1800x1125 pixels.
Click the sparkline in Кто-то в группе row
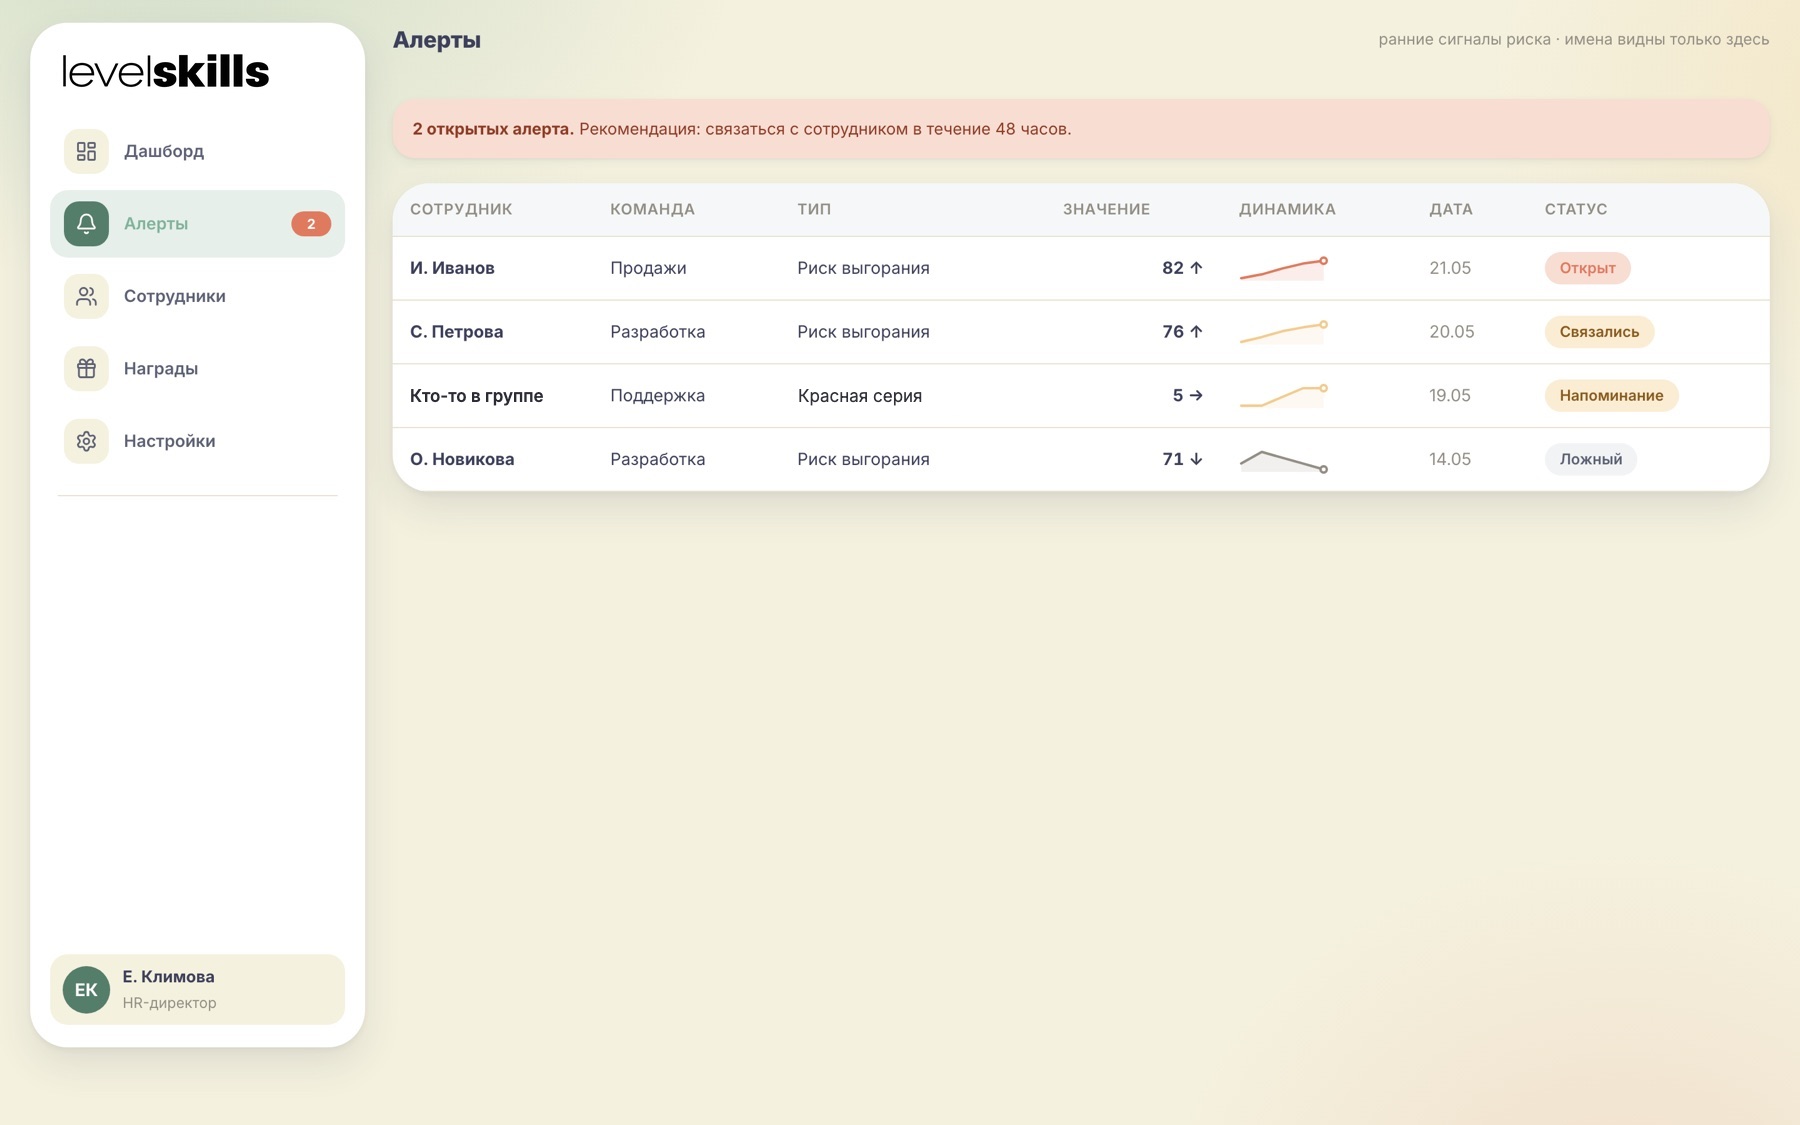coord(1284,396)
